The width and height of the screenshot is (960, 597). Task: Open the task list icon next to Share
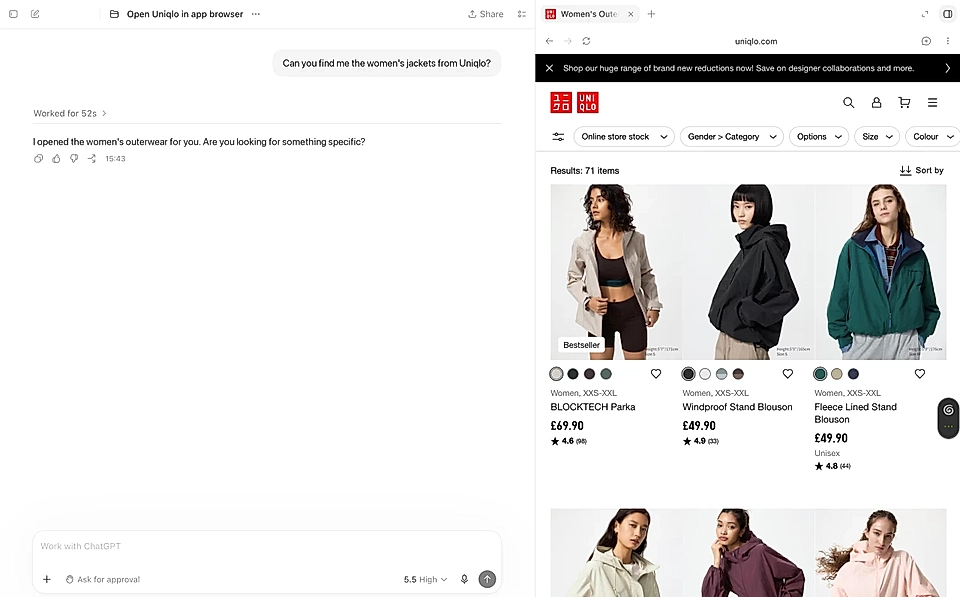pos(522,14)
